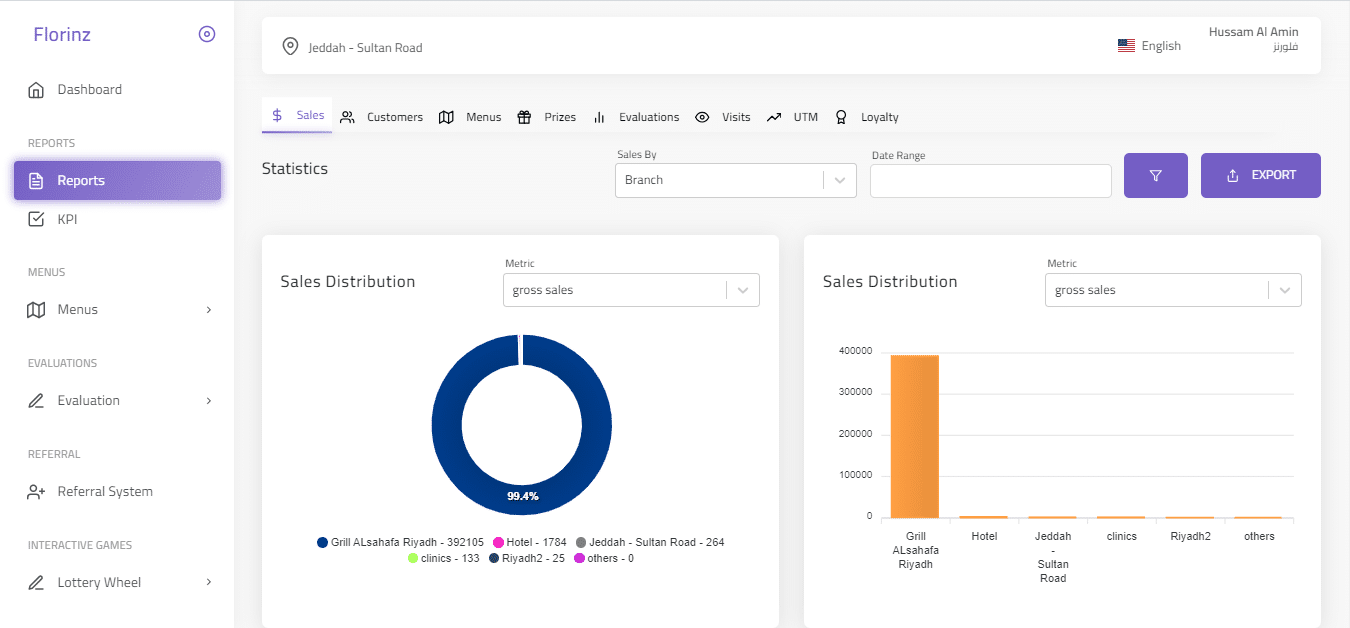Viewport: 1350px width, 628px height.
Task: Click the Loyalty award icon
Action: pyautogui.click(x=841, y=117)
